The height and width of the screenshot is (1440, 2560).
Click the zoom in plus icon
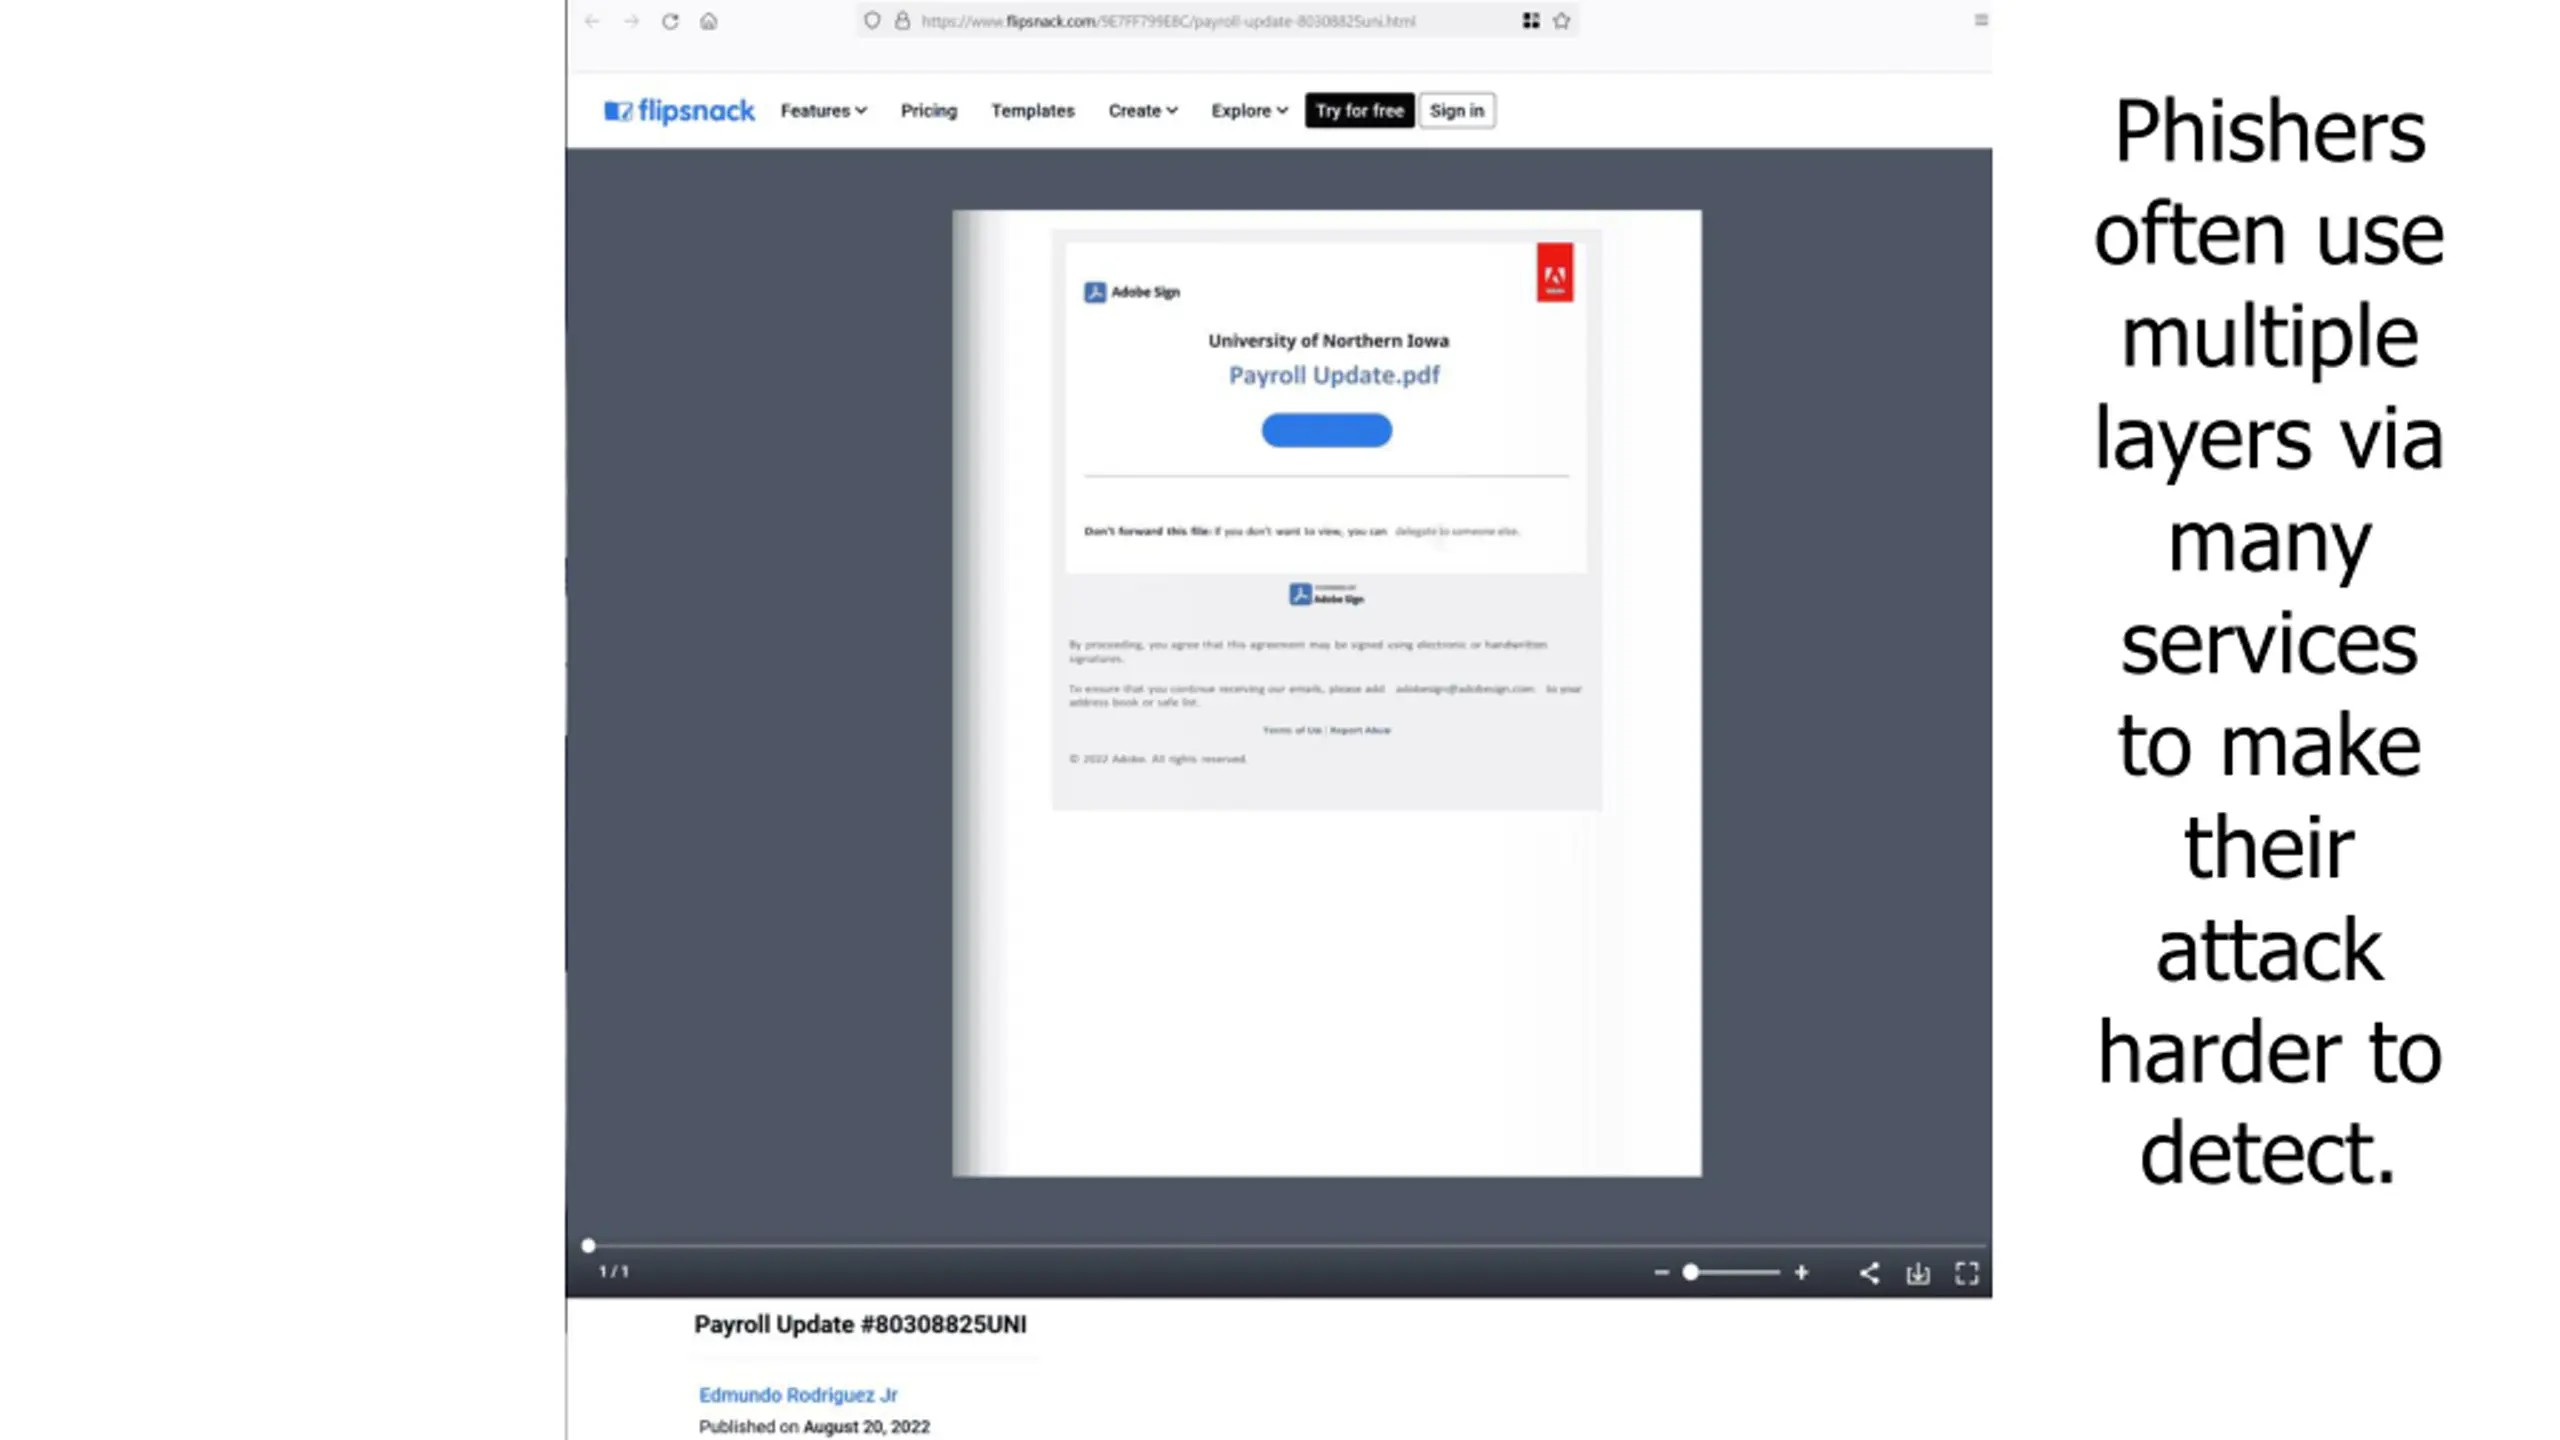(1801, 1273)
